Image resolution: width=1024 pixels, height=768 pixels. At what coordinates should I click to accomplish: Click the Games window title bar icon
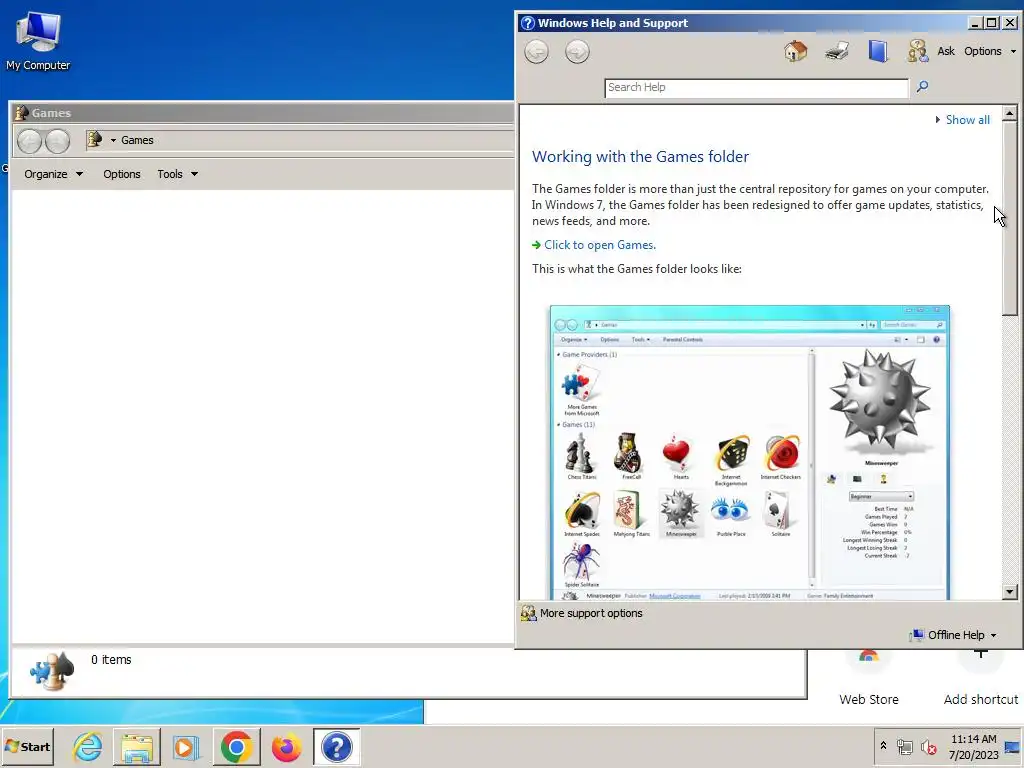click(x=22, y=112)
